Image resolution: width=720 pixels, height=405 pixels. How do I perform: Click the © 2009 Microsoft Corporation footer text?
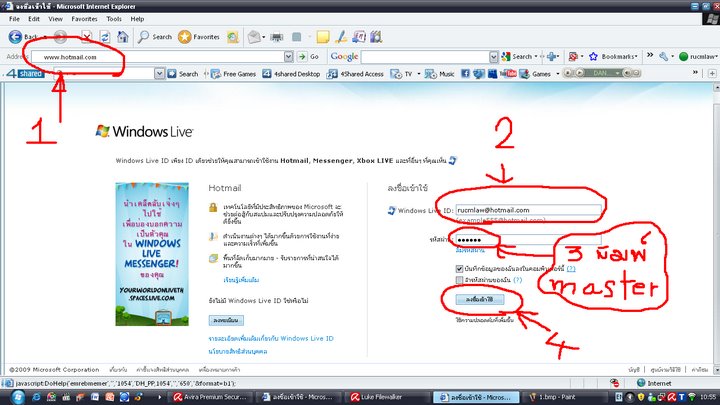pos(54,370)
